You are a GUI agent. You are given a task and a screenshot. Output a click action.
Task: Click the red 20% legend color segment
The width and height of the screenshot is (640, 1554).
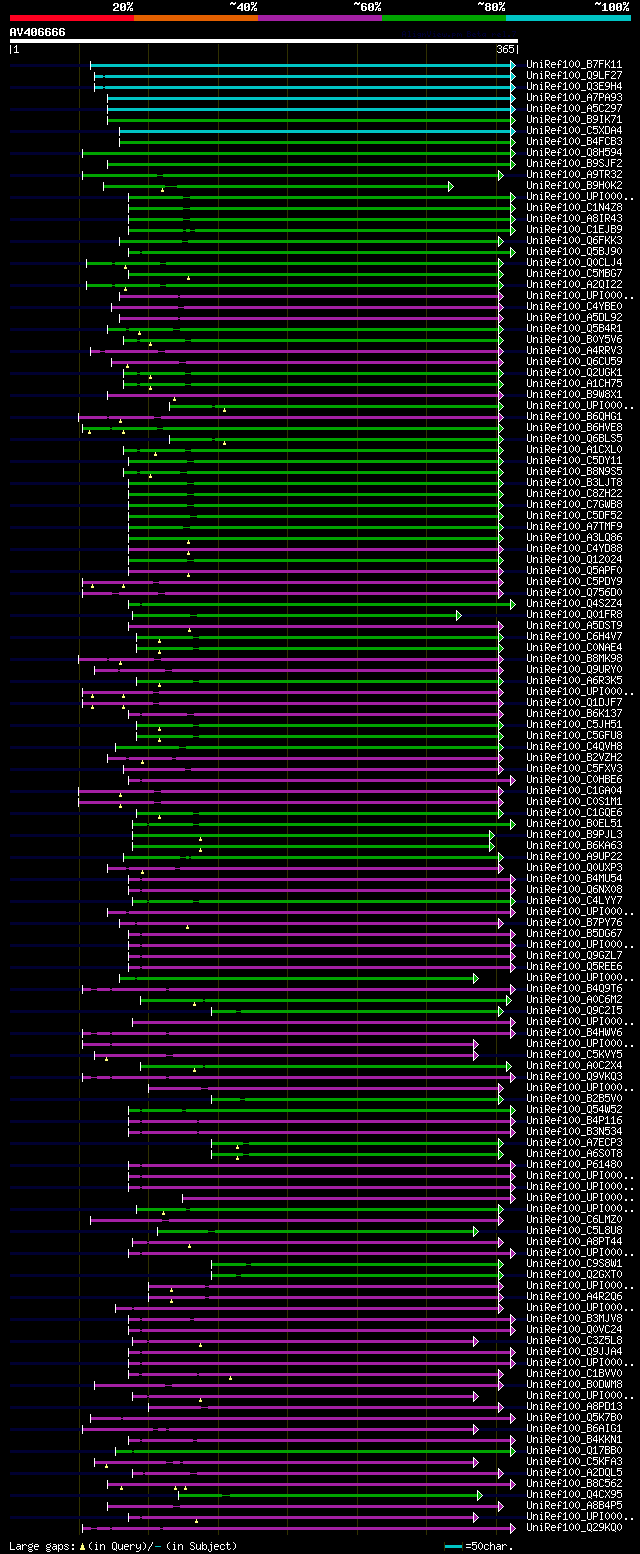click(x=72, y=18)
